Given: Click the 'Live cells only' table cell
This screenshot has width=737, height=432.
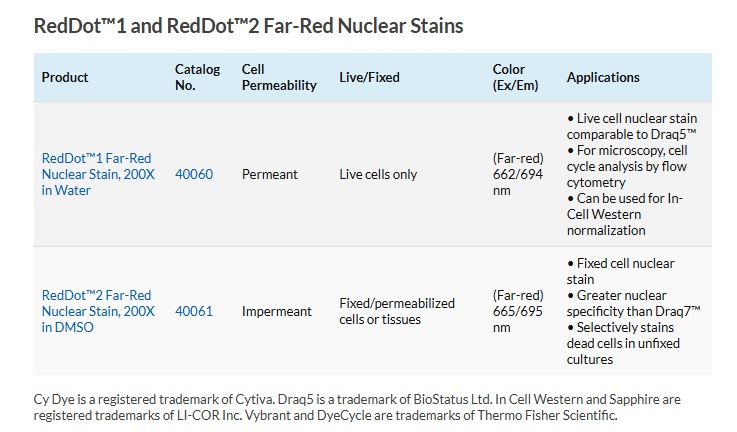Looking at the screenshot, I should coord(378,174).
